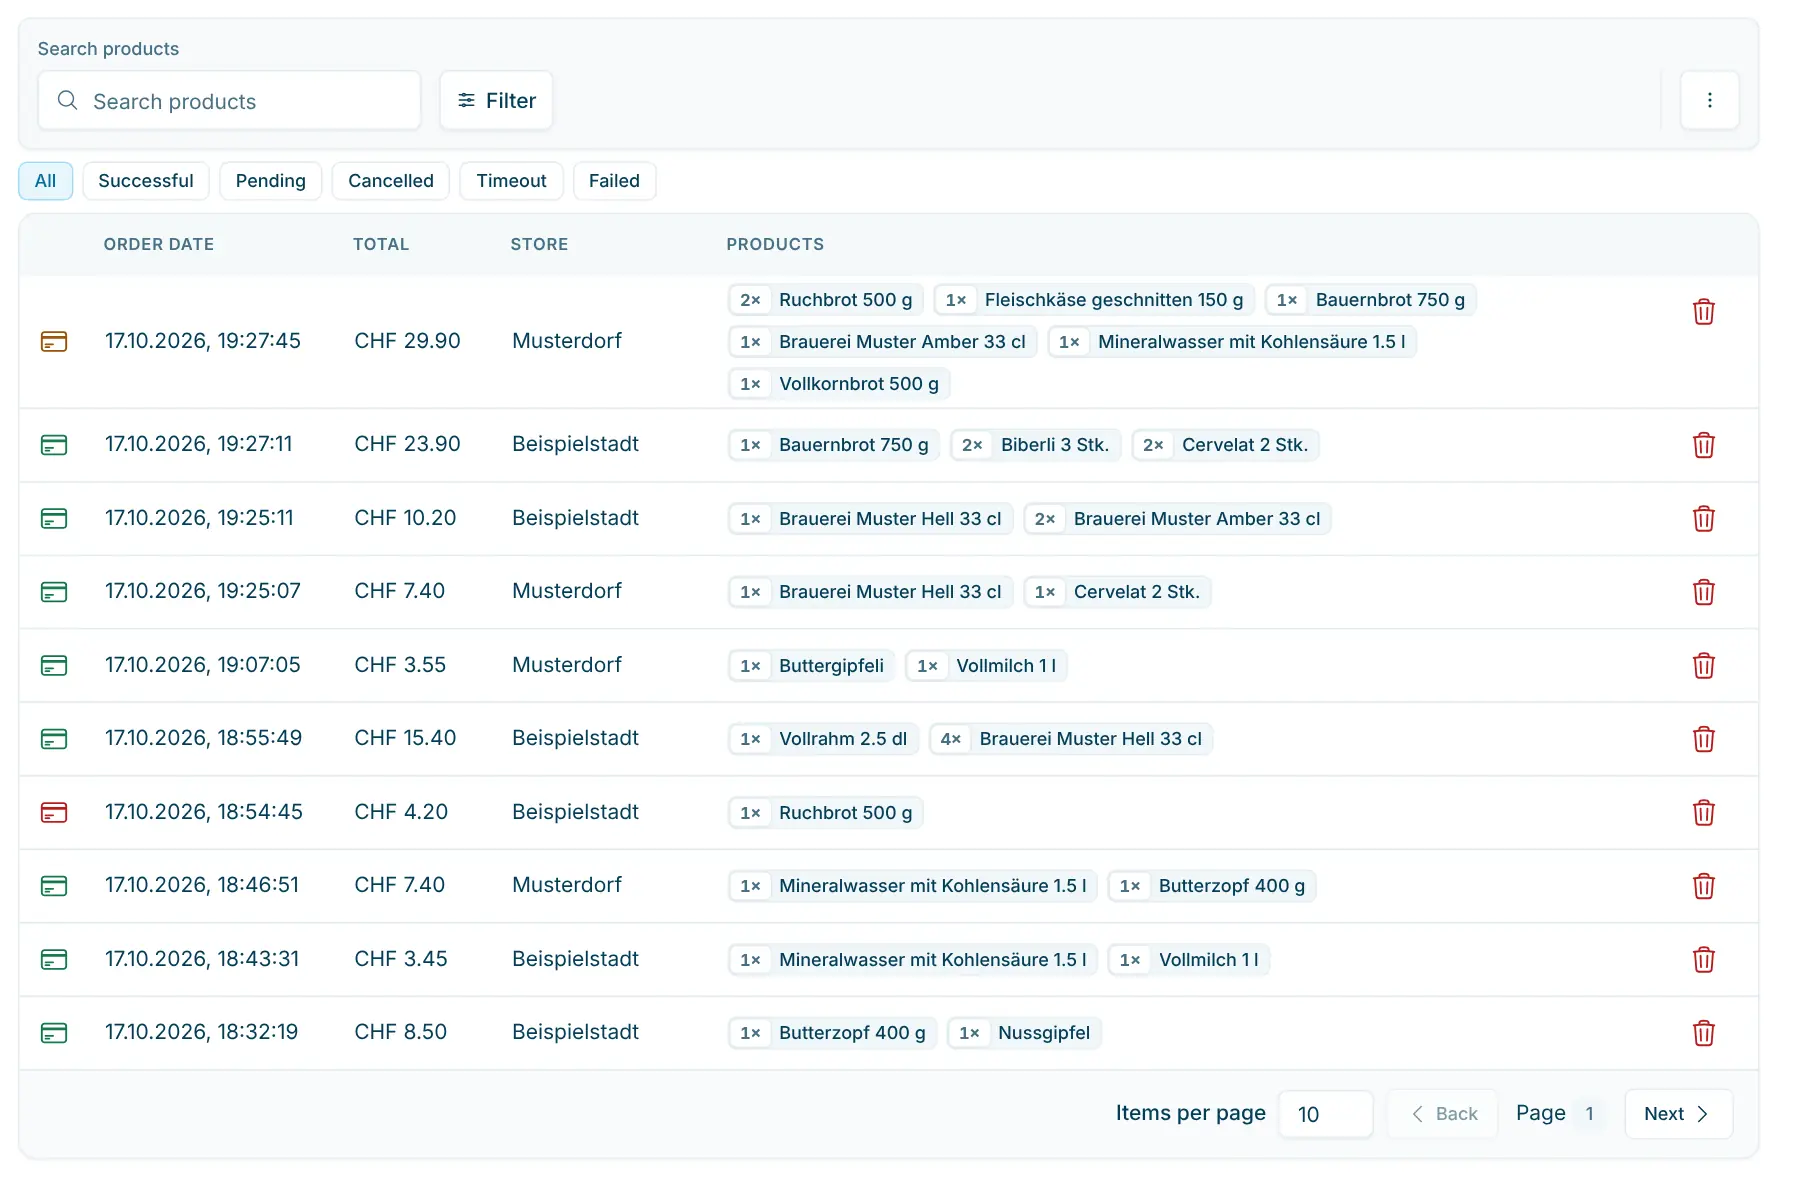1796x1194 pixels.
Task: Click the STORE column header
Action: pyautogui.click(x=539, y=244)
